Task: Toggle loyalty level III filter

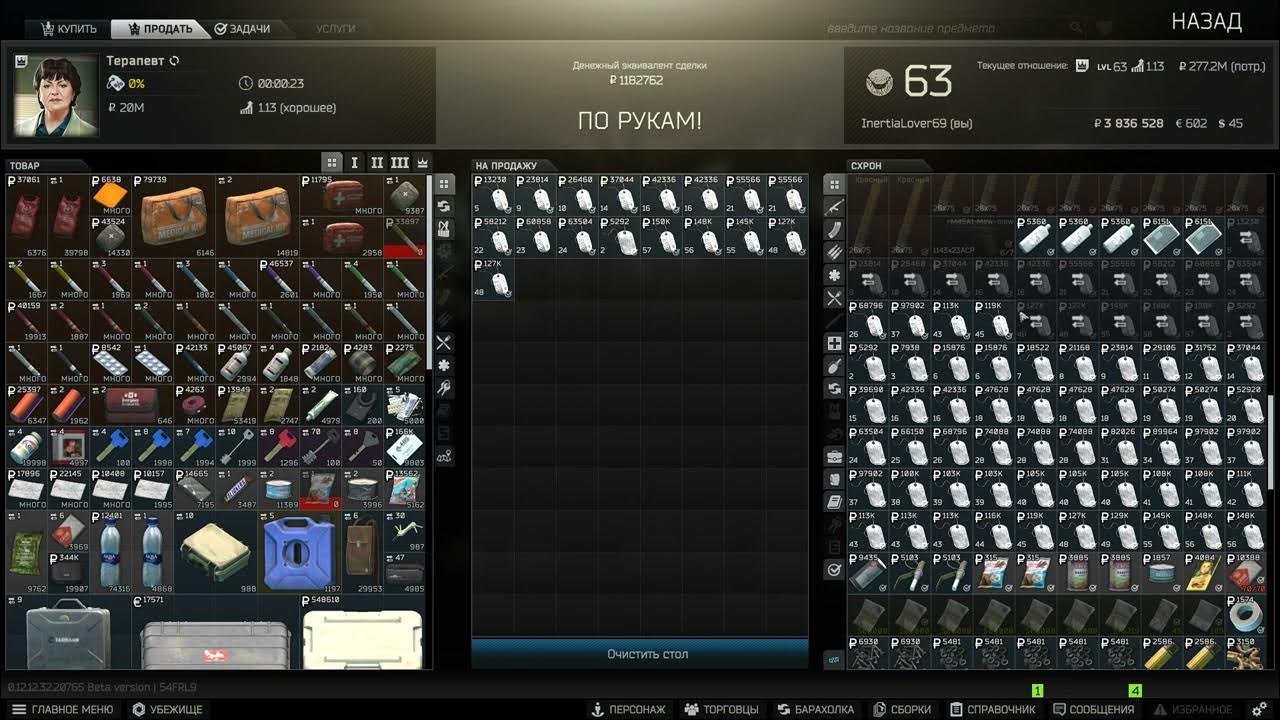Action: point(400,162)
